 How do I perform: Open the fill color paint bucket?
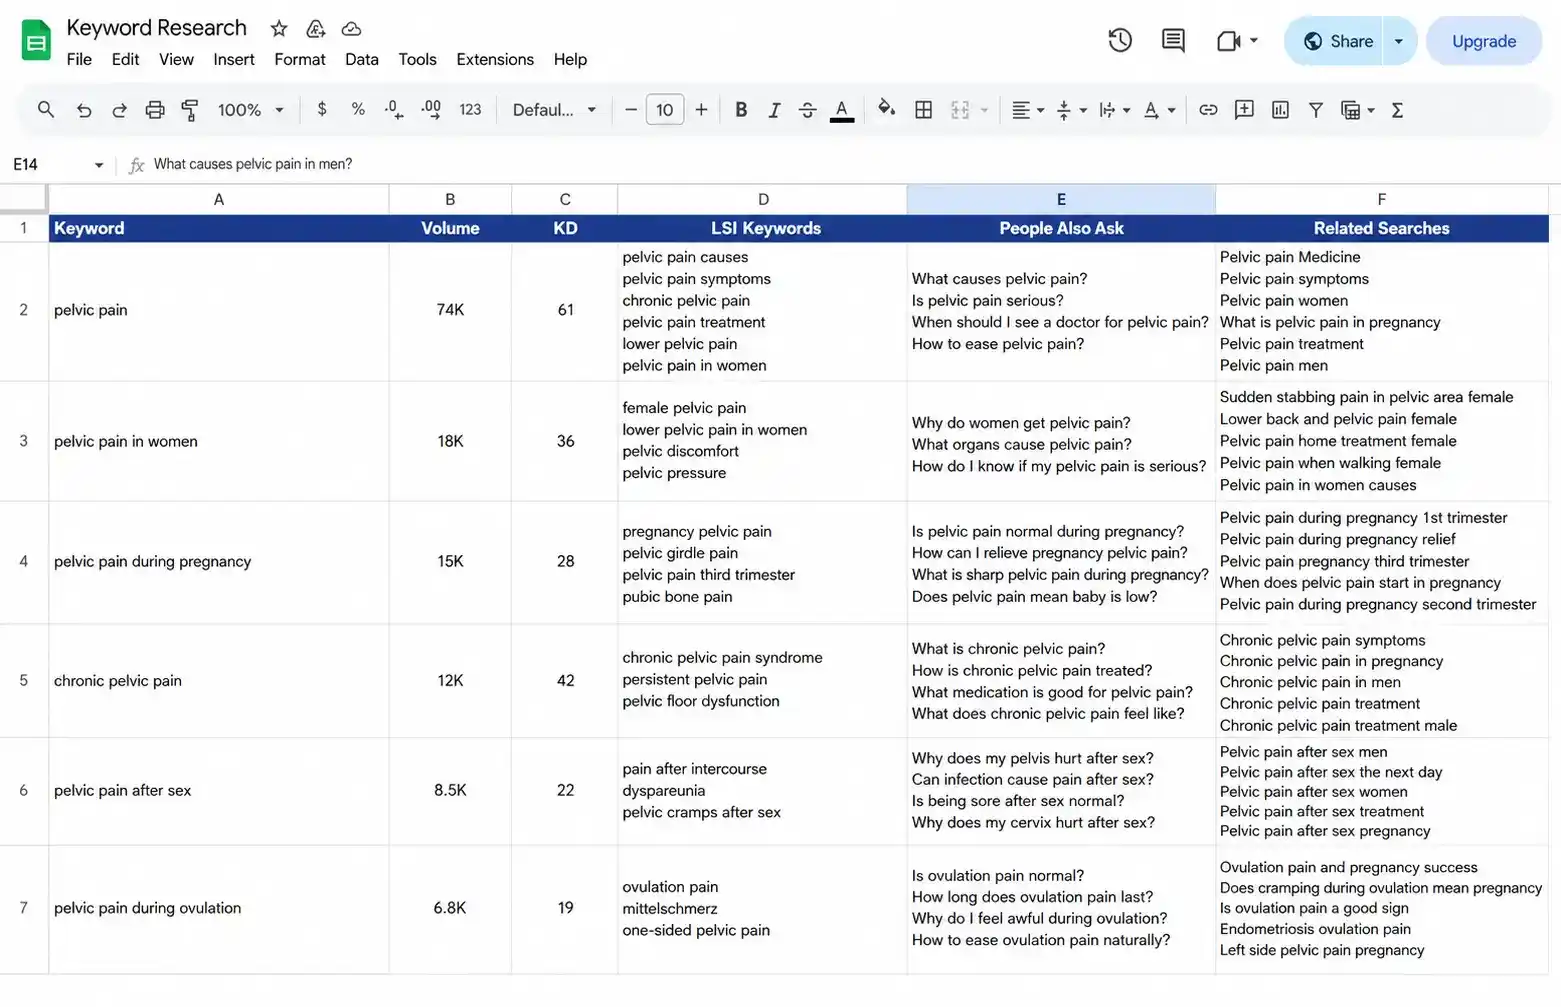[886, 109]
